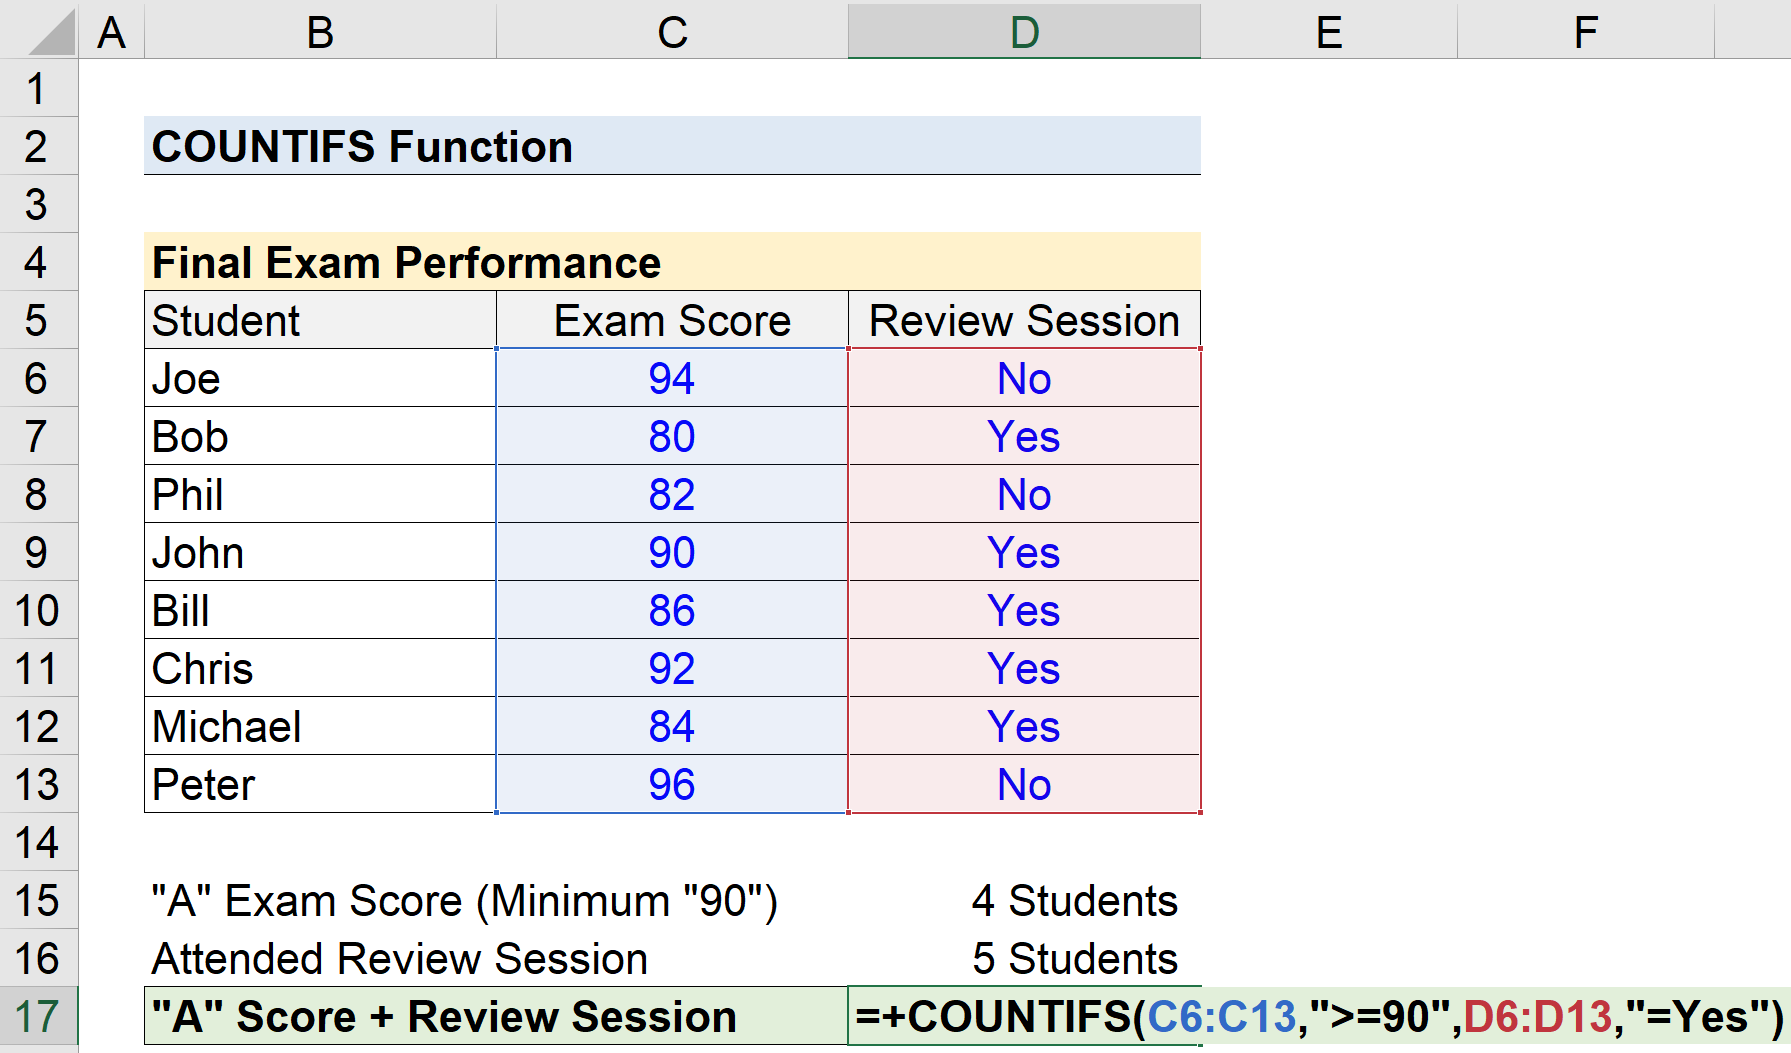
Task: Click Joe's exam score 94
Action: pyautogui.click(x=672, y=378)
